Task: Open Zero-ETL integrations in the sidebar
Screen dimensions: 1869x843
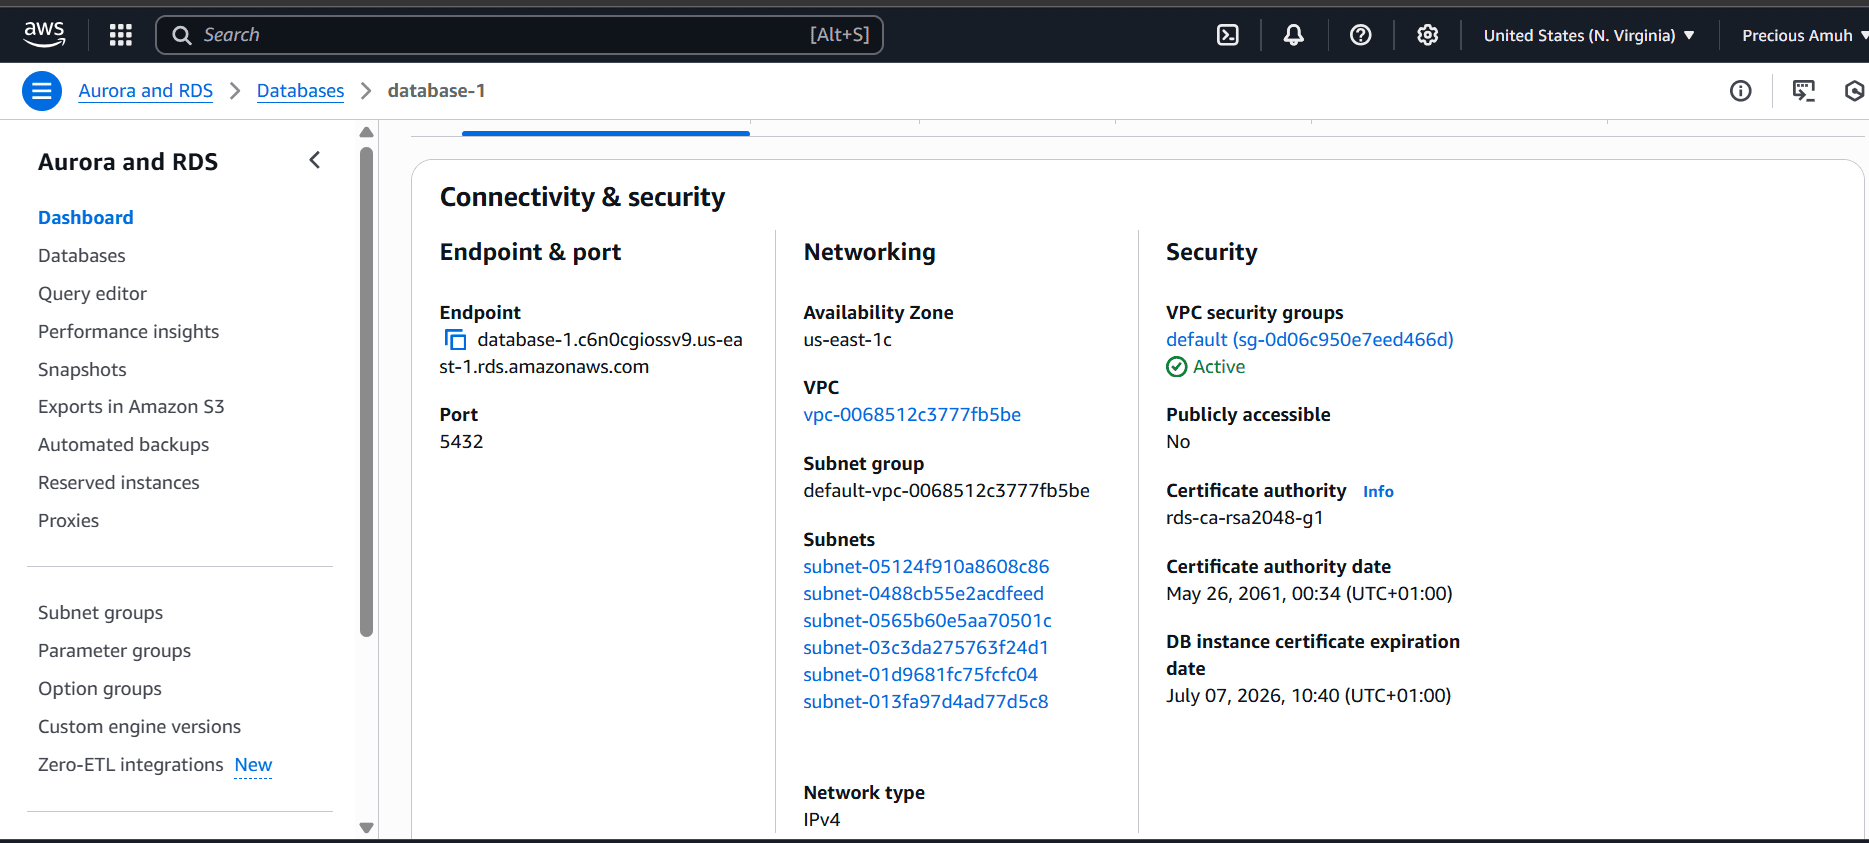Action: 130,765
